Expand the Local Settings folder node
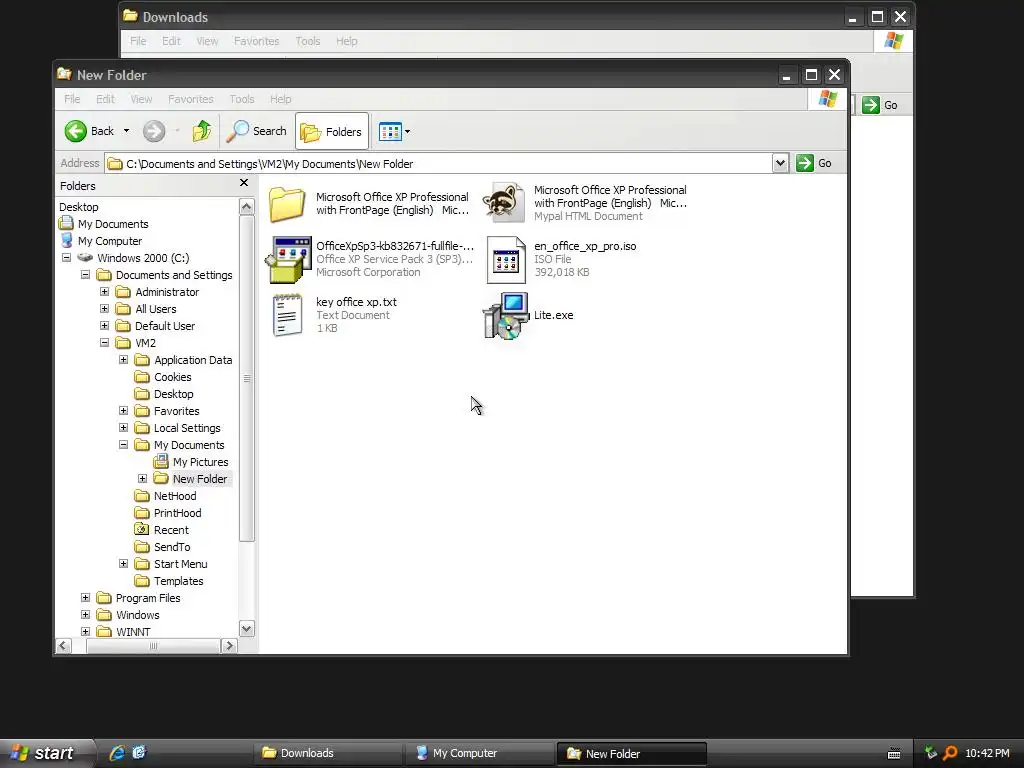 (123, 428)
